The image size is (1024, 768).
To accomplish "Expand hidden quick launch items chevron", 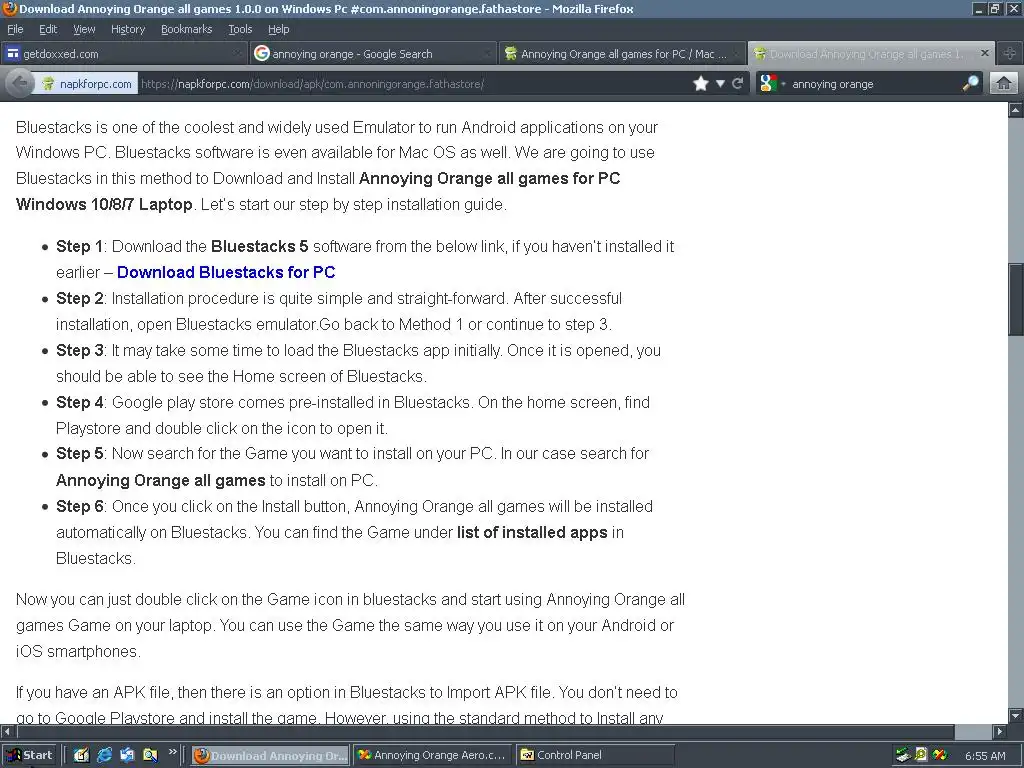I will pos(172,752).
